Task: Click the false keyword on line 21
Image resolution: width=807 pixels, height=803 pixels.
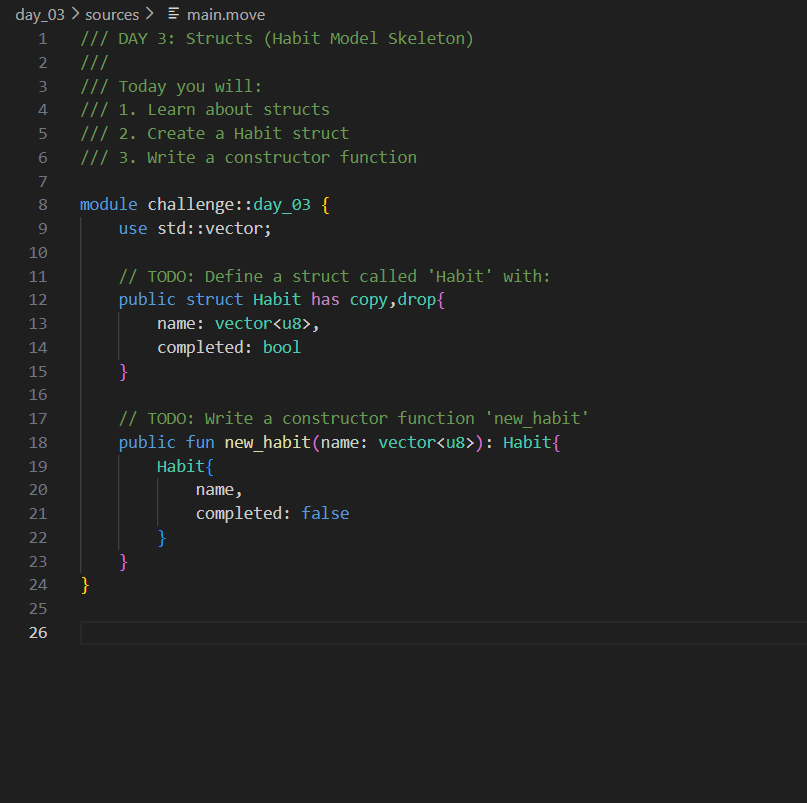Action: tap(324, 513)
